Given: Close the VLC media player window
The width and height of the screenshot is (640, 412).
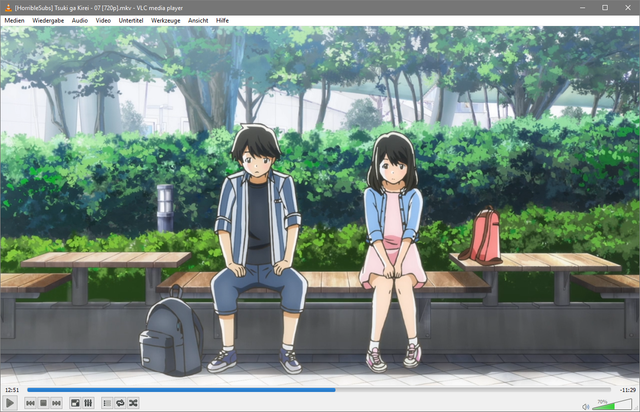Looking at the screenshot, I should click(628, 7).
